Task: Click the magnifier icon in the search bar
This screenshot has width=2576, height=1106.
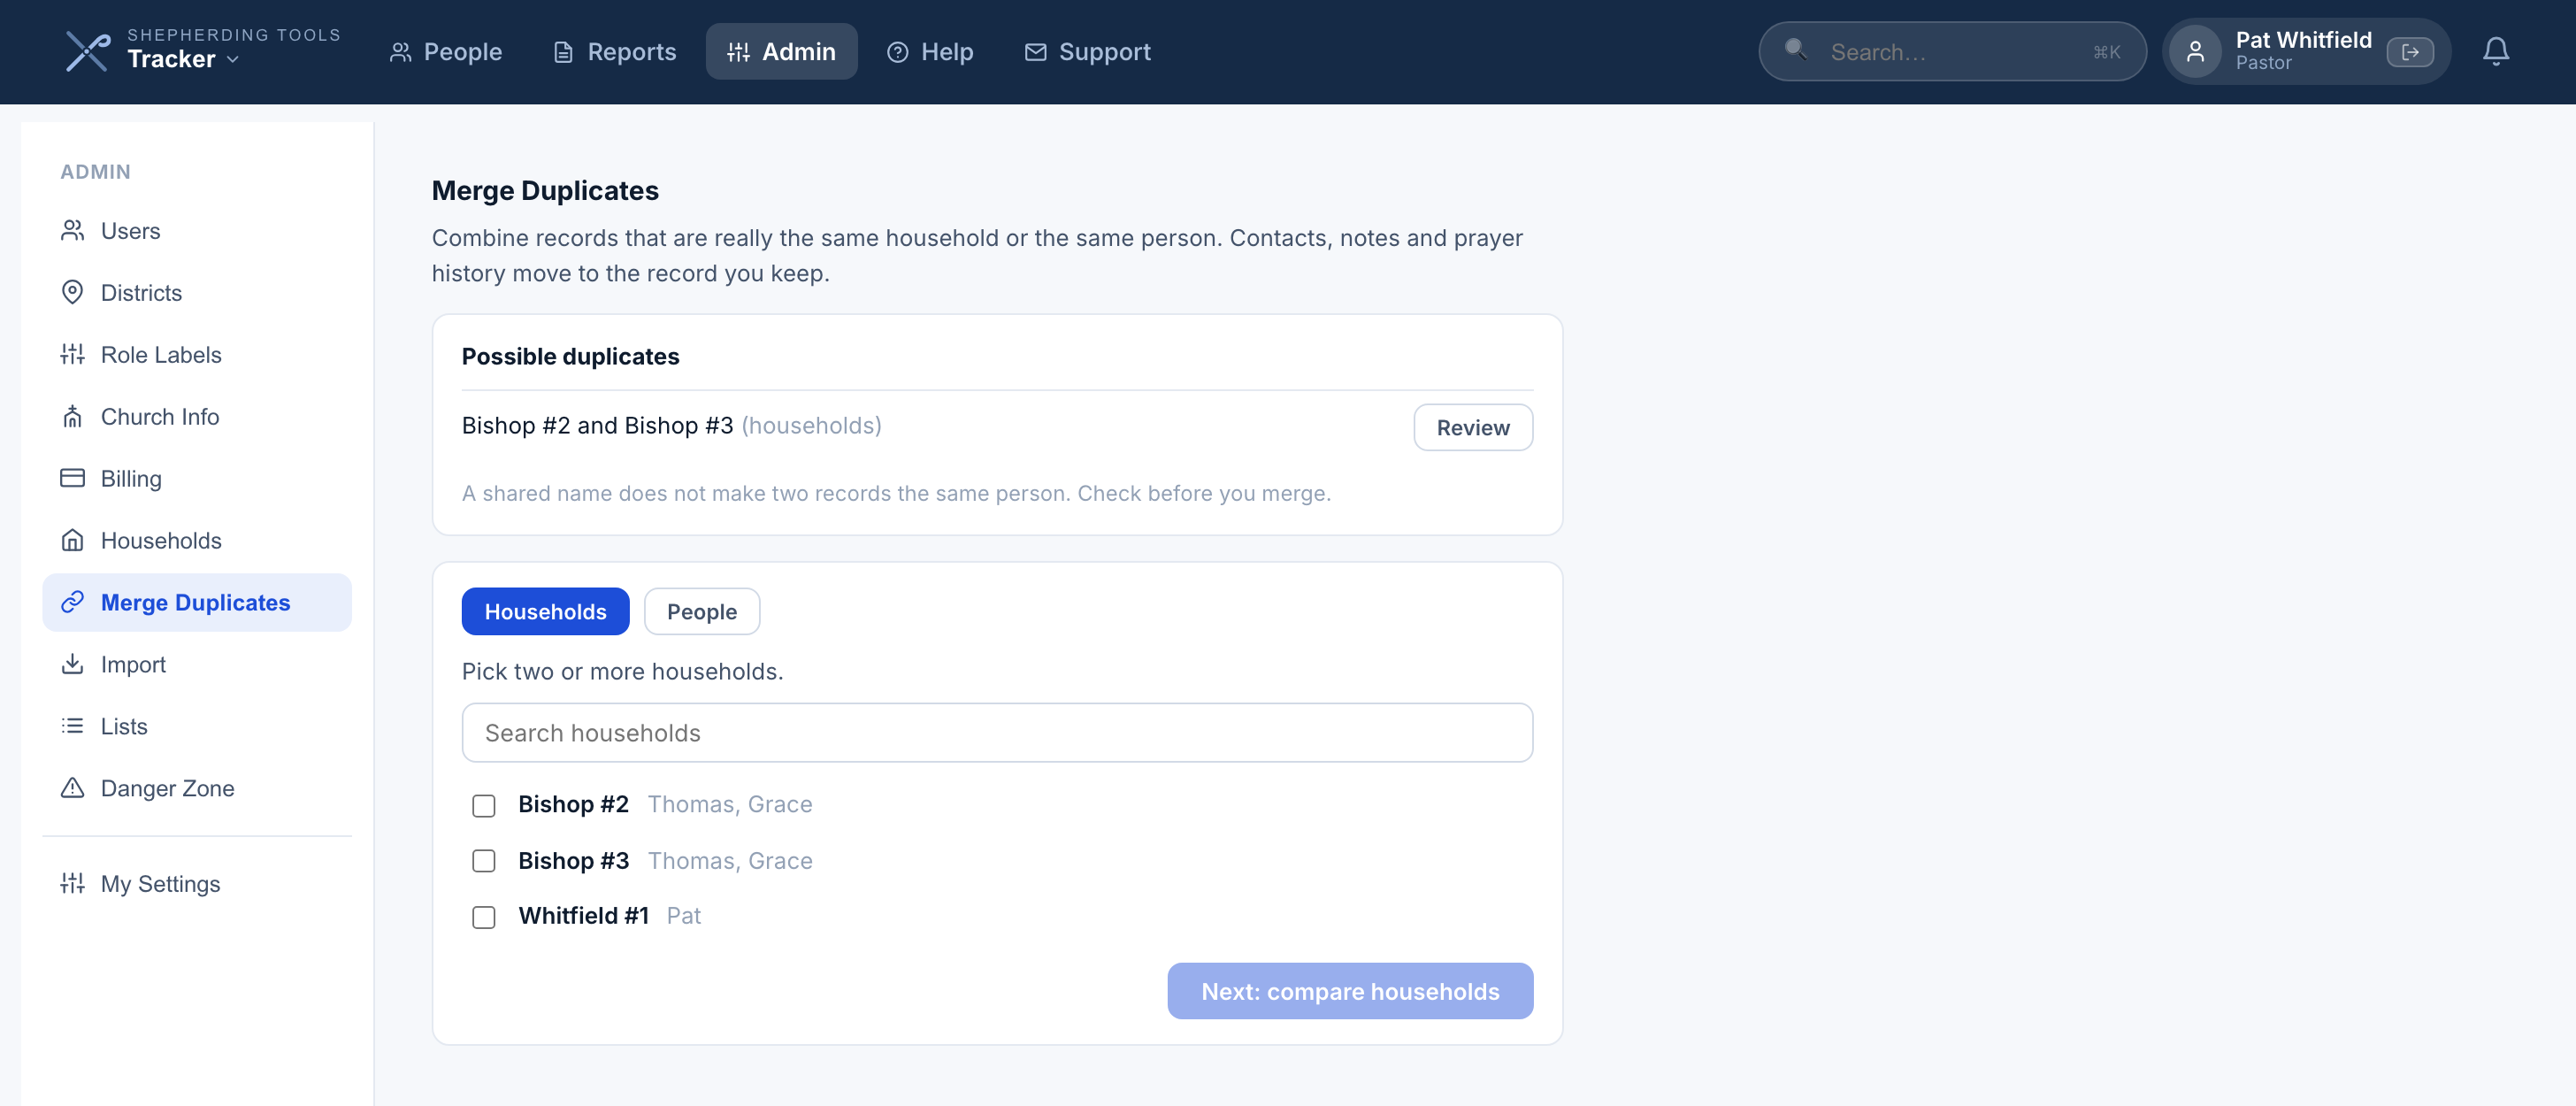Action: click(x=1795, y=49)
